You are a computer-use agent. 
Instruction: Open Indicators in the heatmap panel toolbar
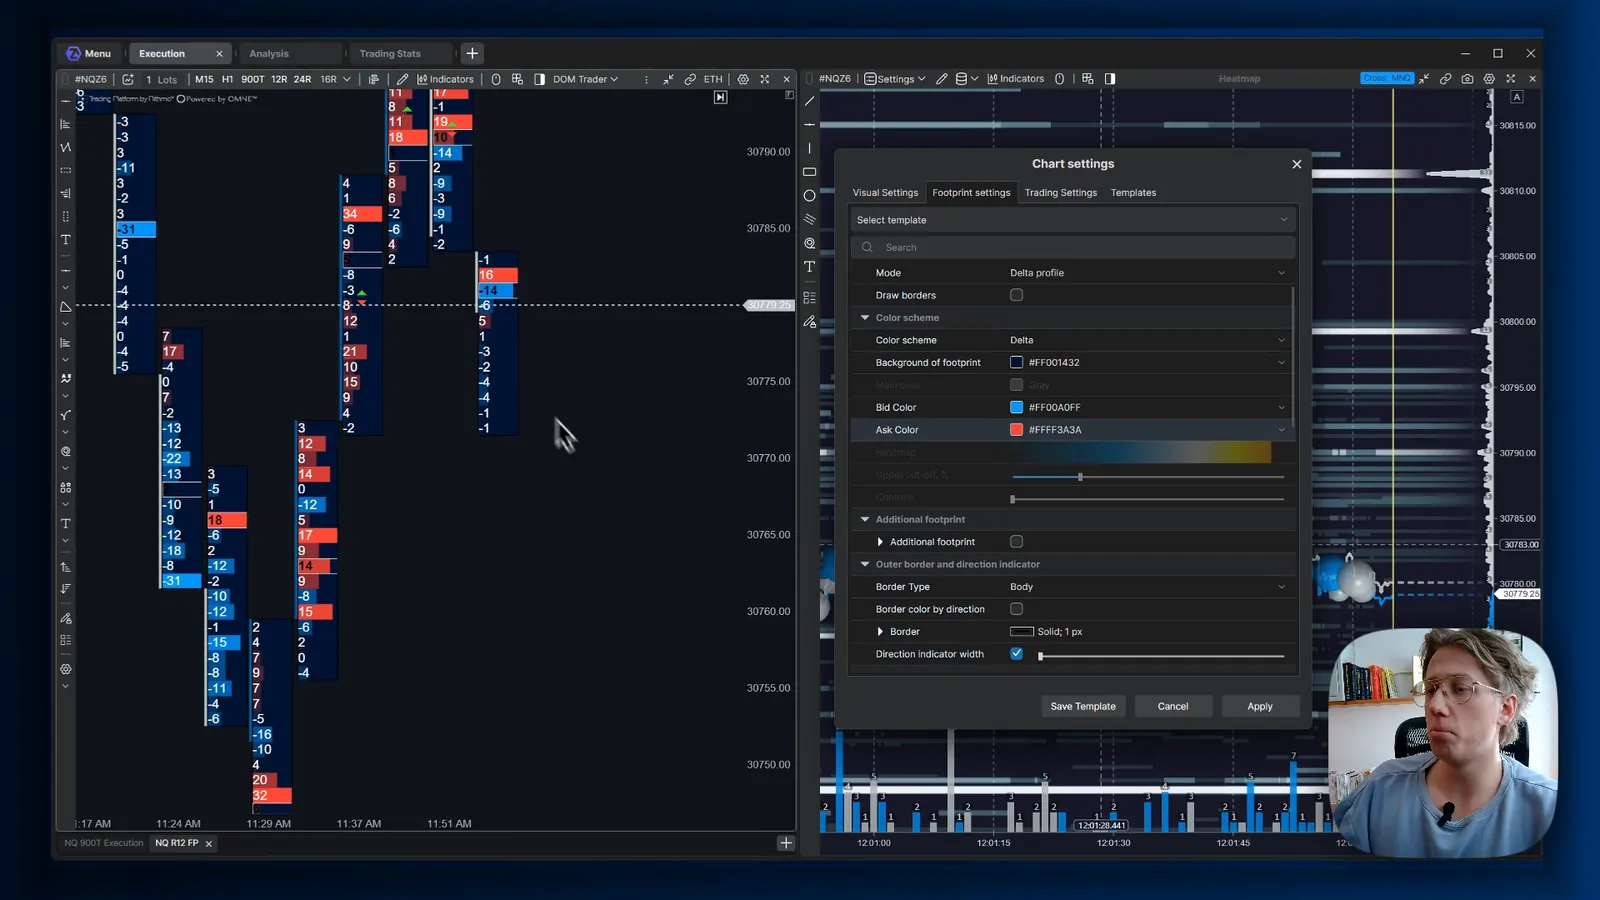(1015, 79)
